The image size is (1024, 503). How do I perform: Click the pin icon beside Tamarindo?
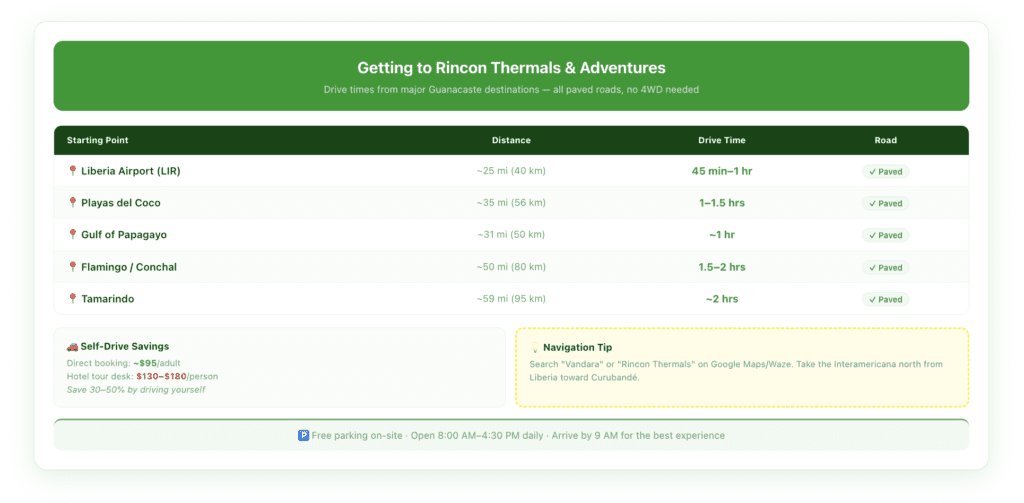tap(72, 299)
